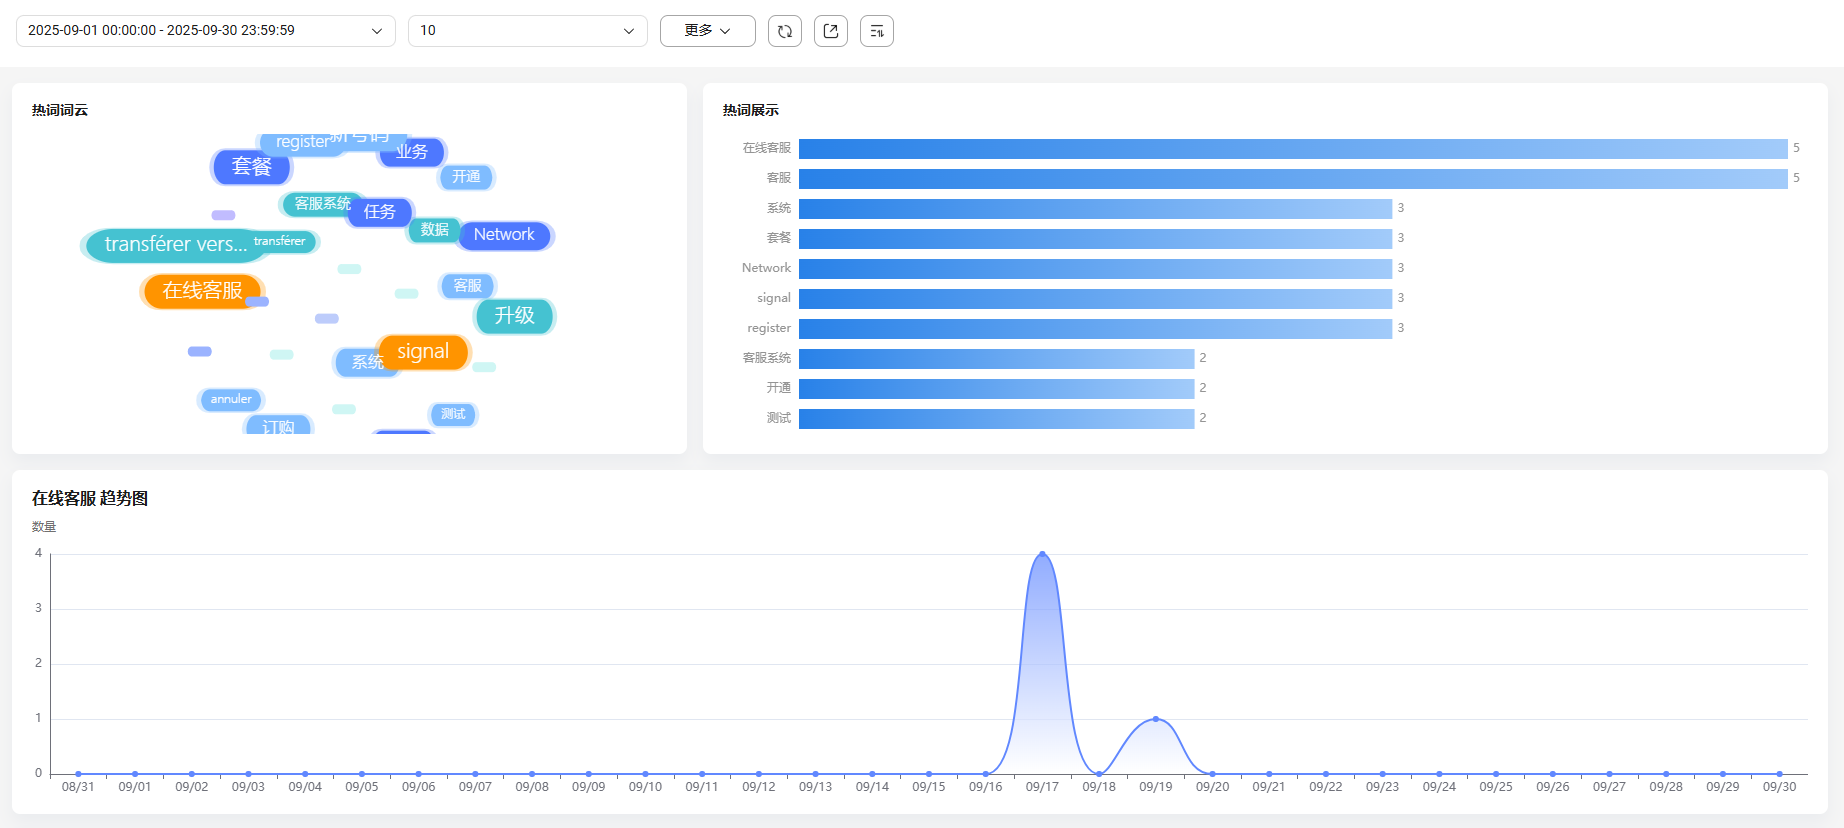Image resolution: width=1844 pixels, height=828 pixels.
Task: Click the 09/01 x-axis date label
Action: coord(135,787)
